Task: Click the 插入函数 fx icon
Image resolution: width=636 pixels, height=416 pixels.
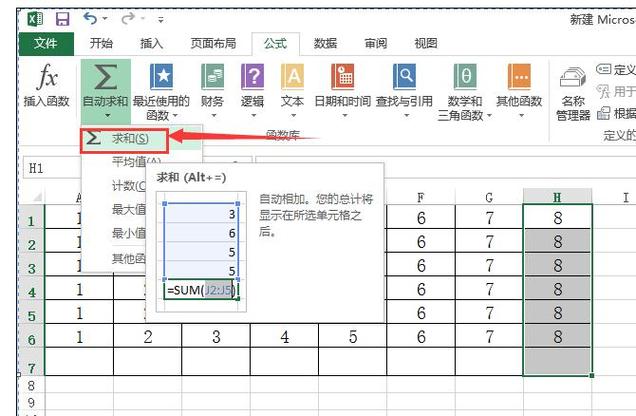Action: (x=47, y=77)
